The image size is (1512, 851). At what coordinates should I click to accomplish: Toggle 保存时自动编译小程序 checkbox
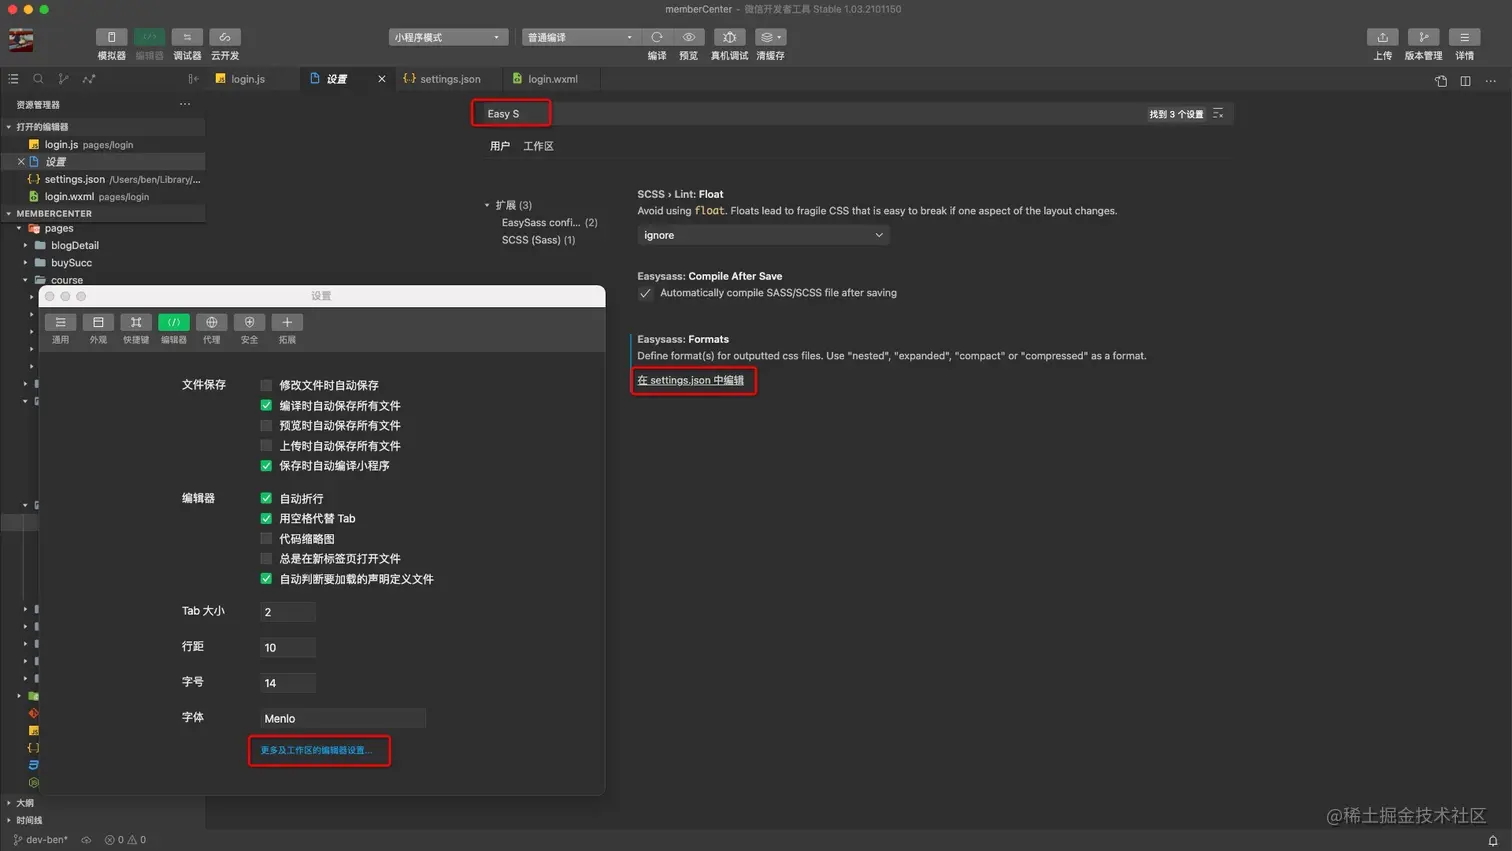pyautogui.click(x=266, y=465)
